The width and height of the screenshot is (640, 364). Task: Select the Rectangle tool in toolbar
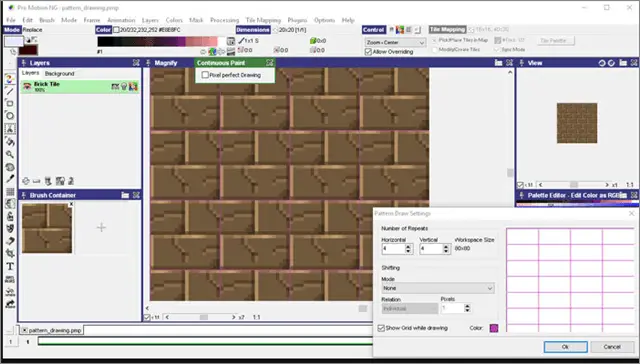click(x=10, y=104)
